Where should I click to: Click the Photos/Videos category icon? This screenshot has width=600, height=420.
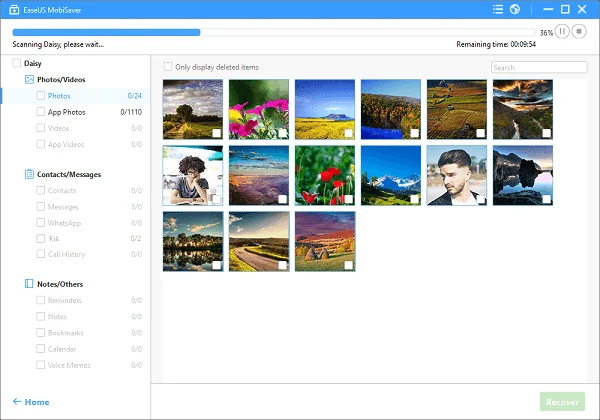(29, 79)
